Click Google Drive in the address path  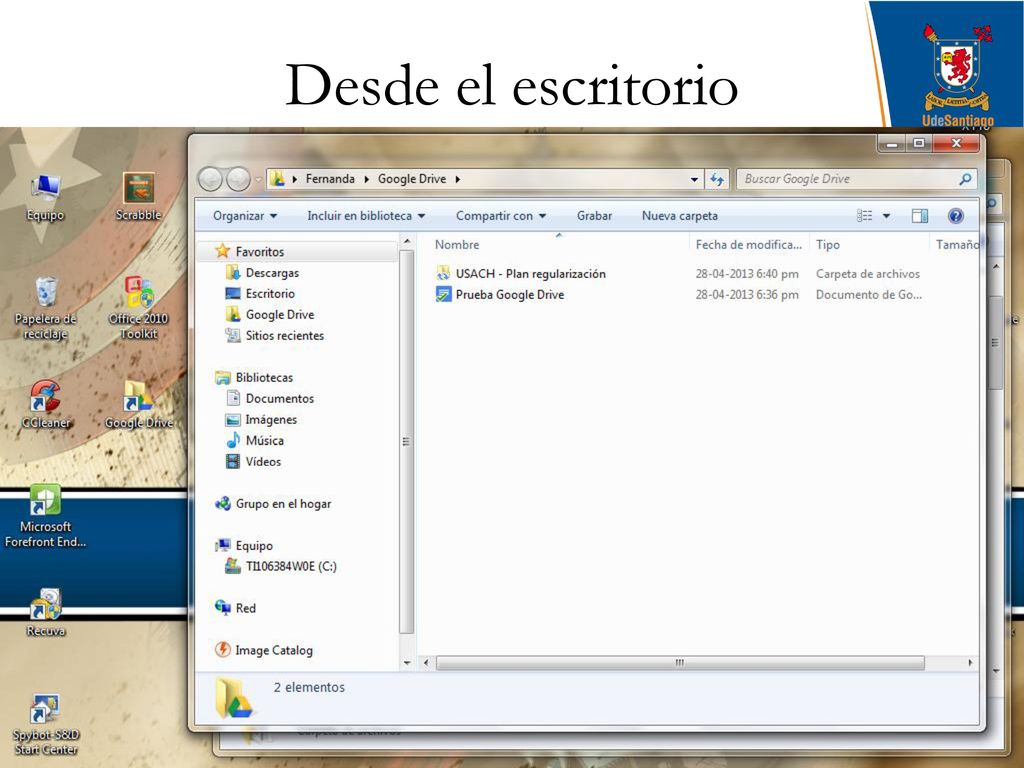tap(412, 179)
